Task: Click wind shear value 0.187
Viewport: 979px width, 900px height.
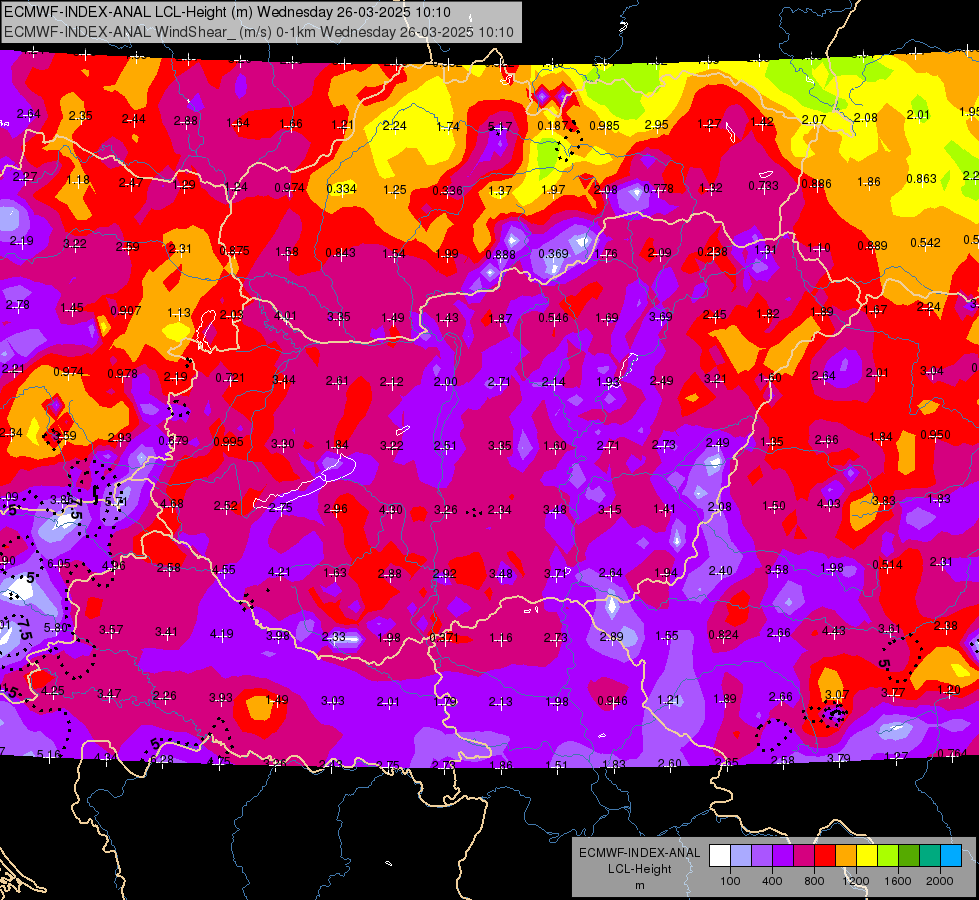Action: pyautogui.click(x=553, y=126)
